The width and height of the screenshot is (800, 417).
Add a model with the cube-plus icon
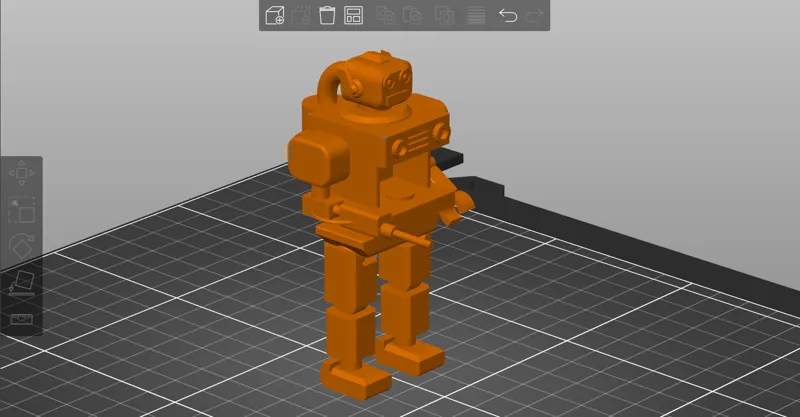(x=274, y=15)
